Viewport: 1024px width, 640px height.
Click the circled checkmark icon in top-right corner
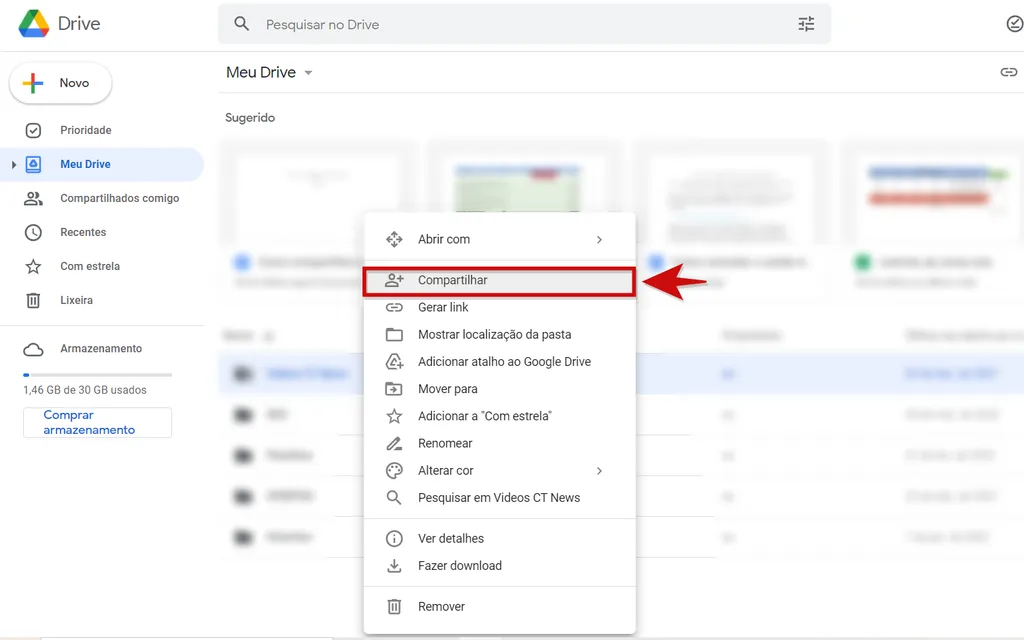[1014, 23]
